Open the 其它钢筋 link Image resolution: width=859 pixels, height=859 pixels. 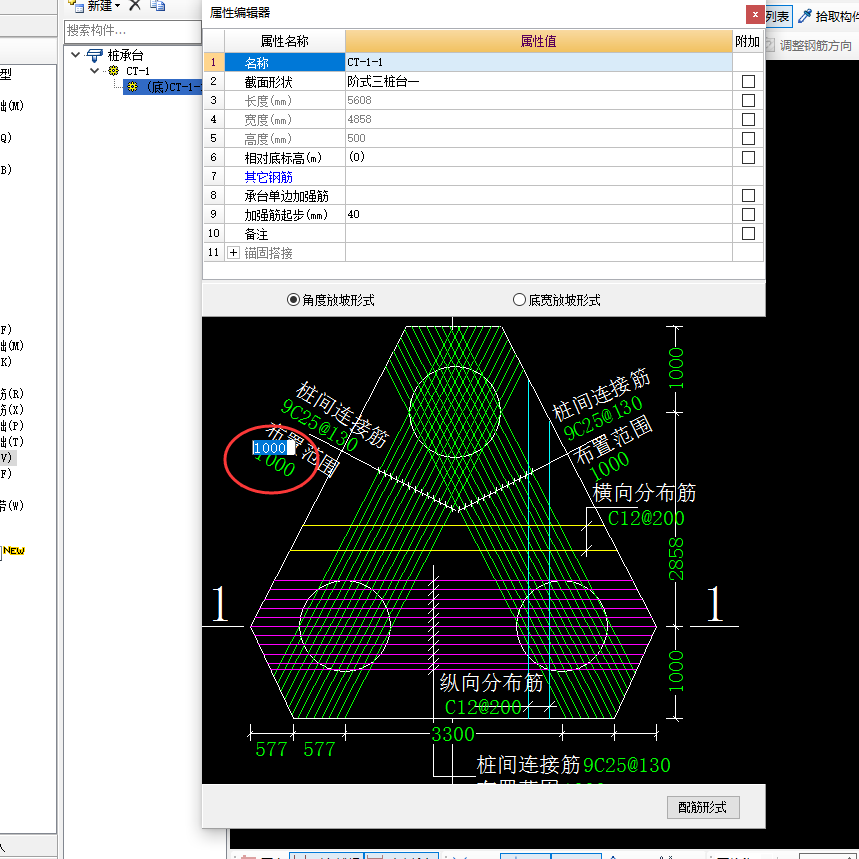(268, 177)
